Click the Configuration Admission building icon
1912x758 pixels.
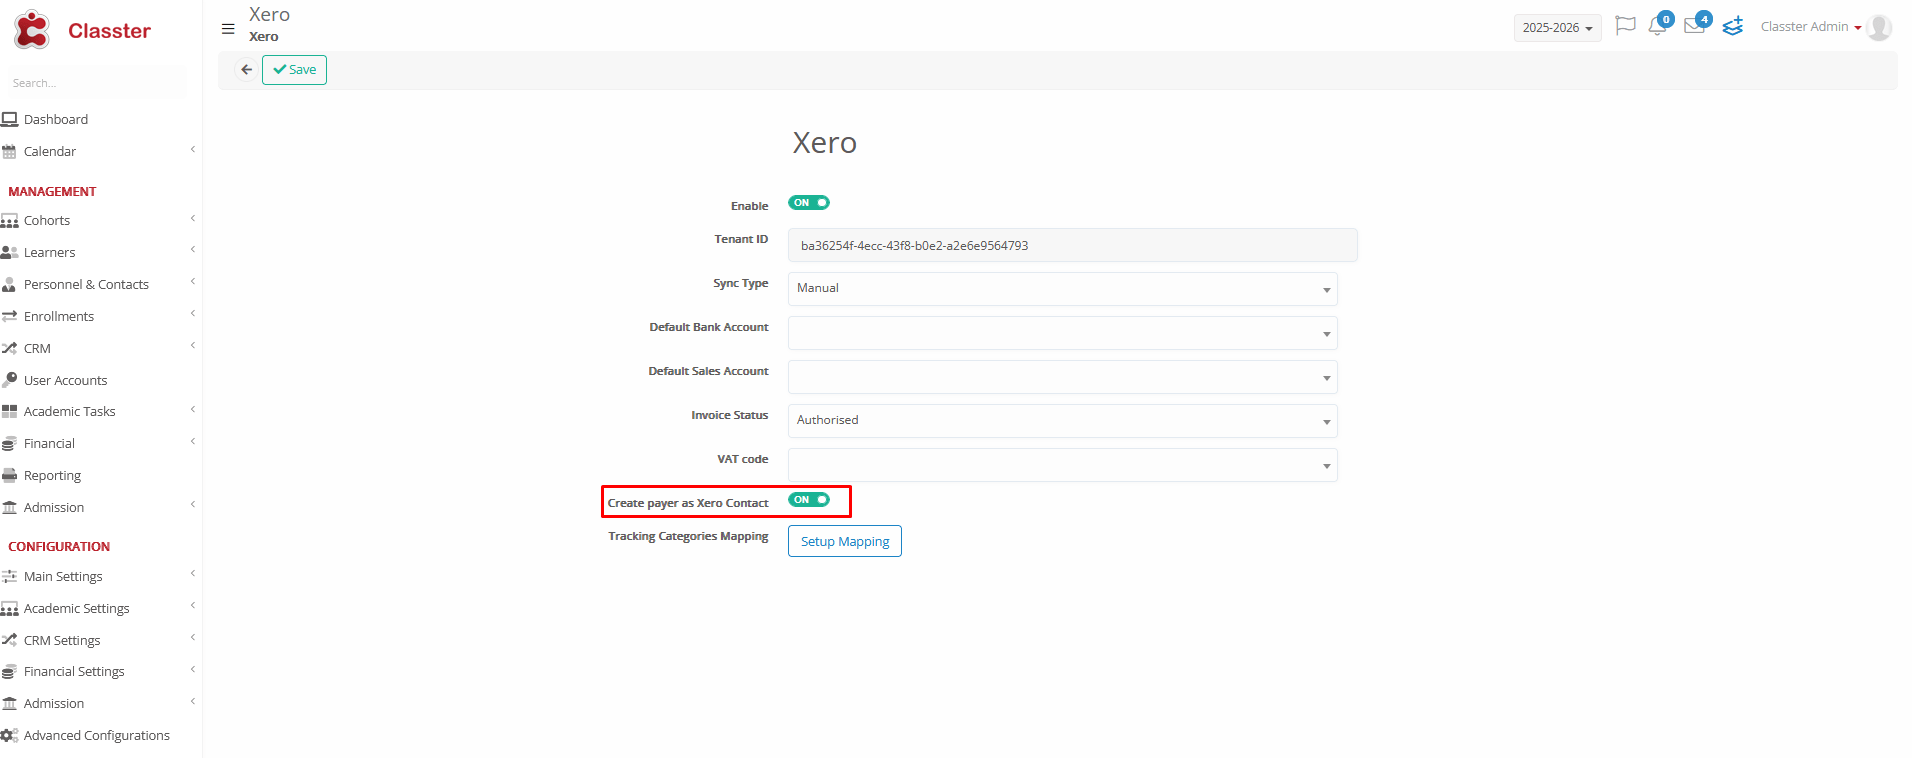10,703
